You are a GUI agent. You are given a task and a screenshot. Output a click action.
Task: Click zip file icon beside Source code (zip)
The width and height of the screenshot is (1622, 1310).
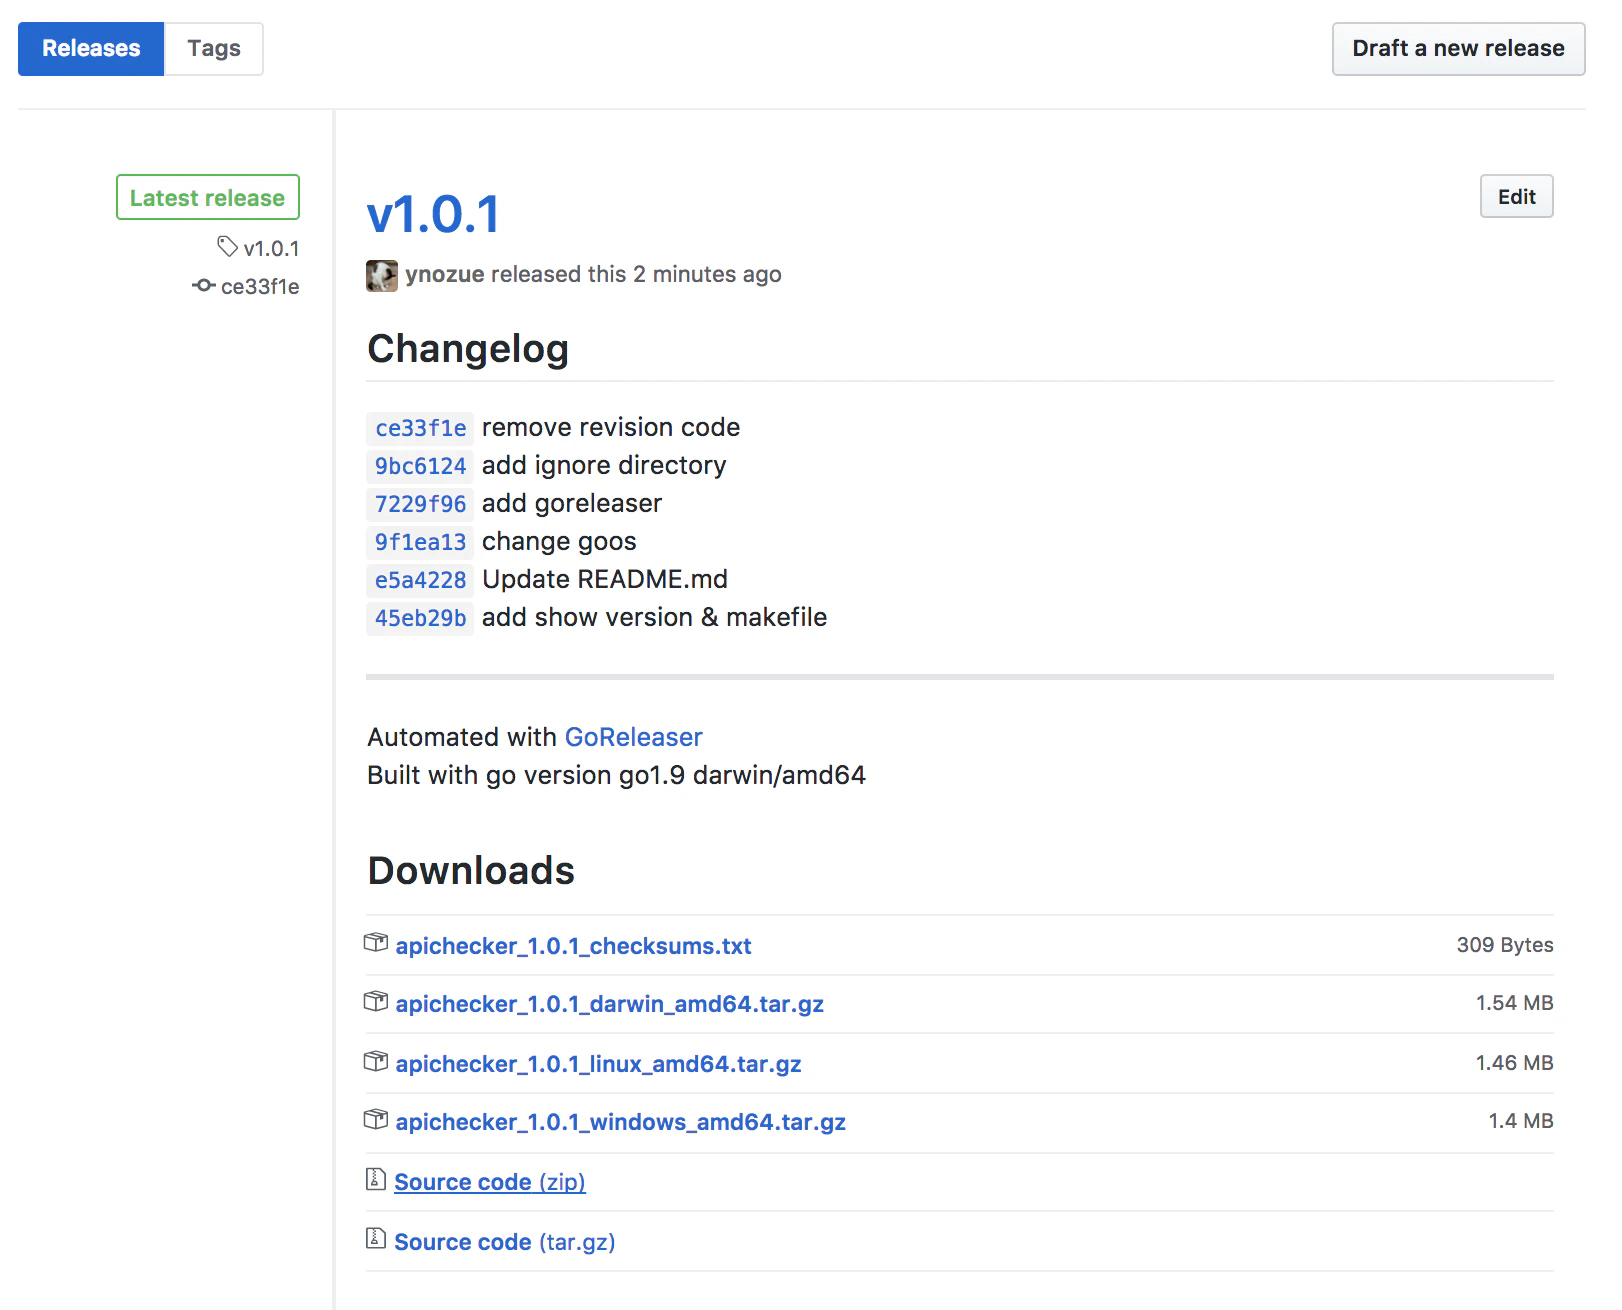376,1179
